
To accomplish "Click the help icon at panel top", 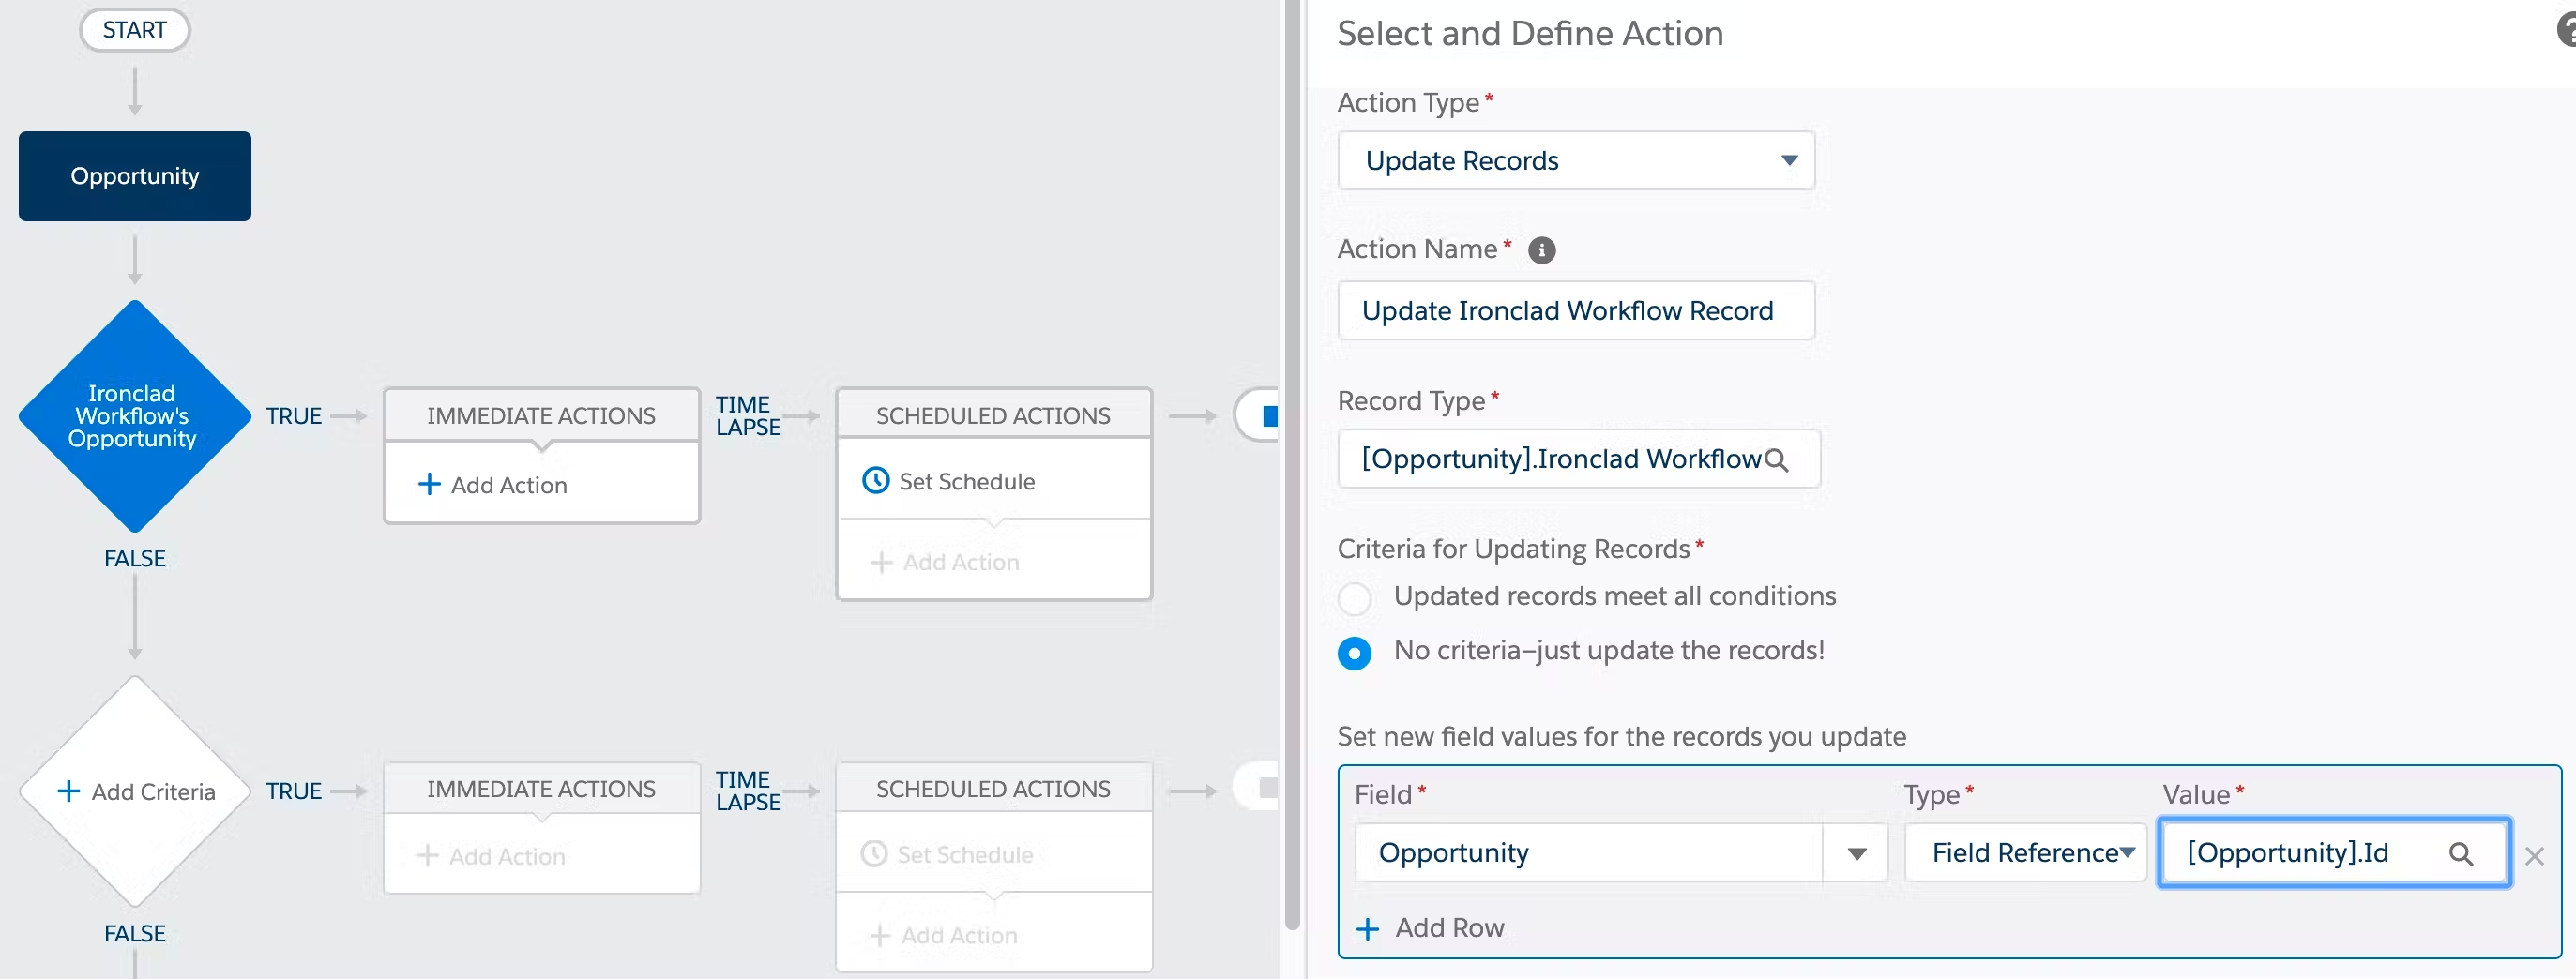I will 2566,31.
